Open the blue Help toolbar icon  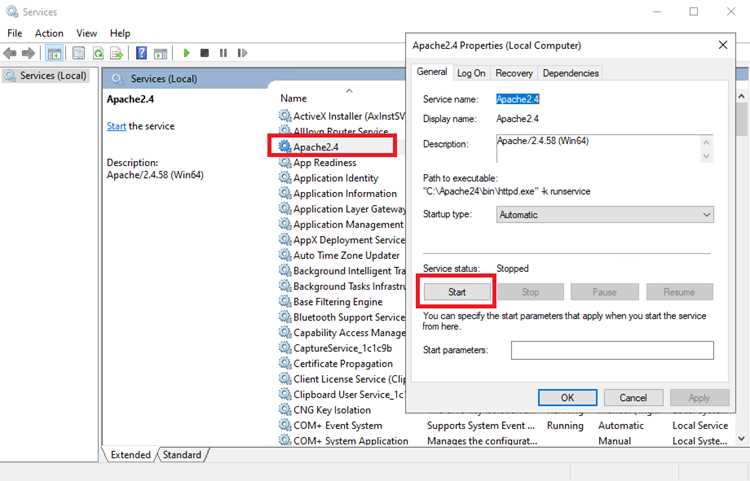141,53
